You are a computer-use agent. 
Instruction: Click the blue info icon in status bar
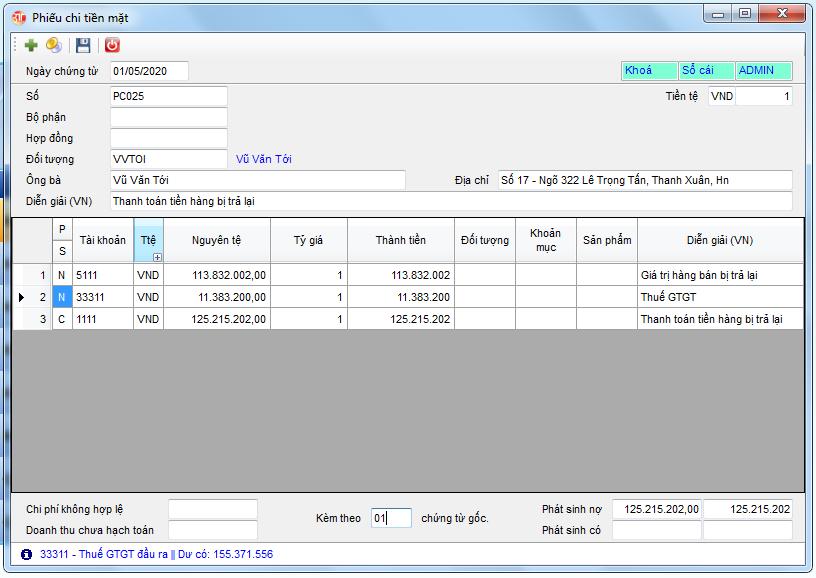point(26,554)
